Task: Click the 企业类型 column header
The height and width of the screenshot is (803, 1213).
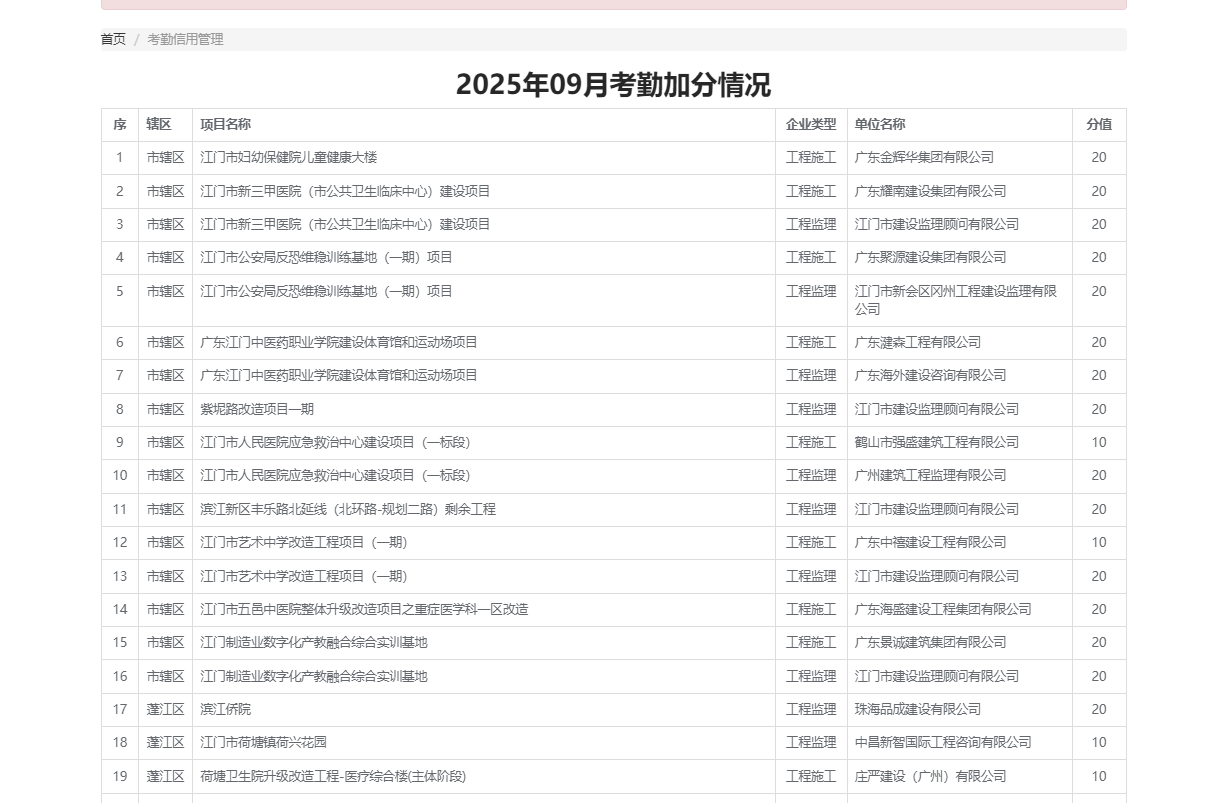Action: (810, 125)
